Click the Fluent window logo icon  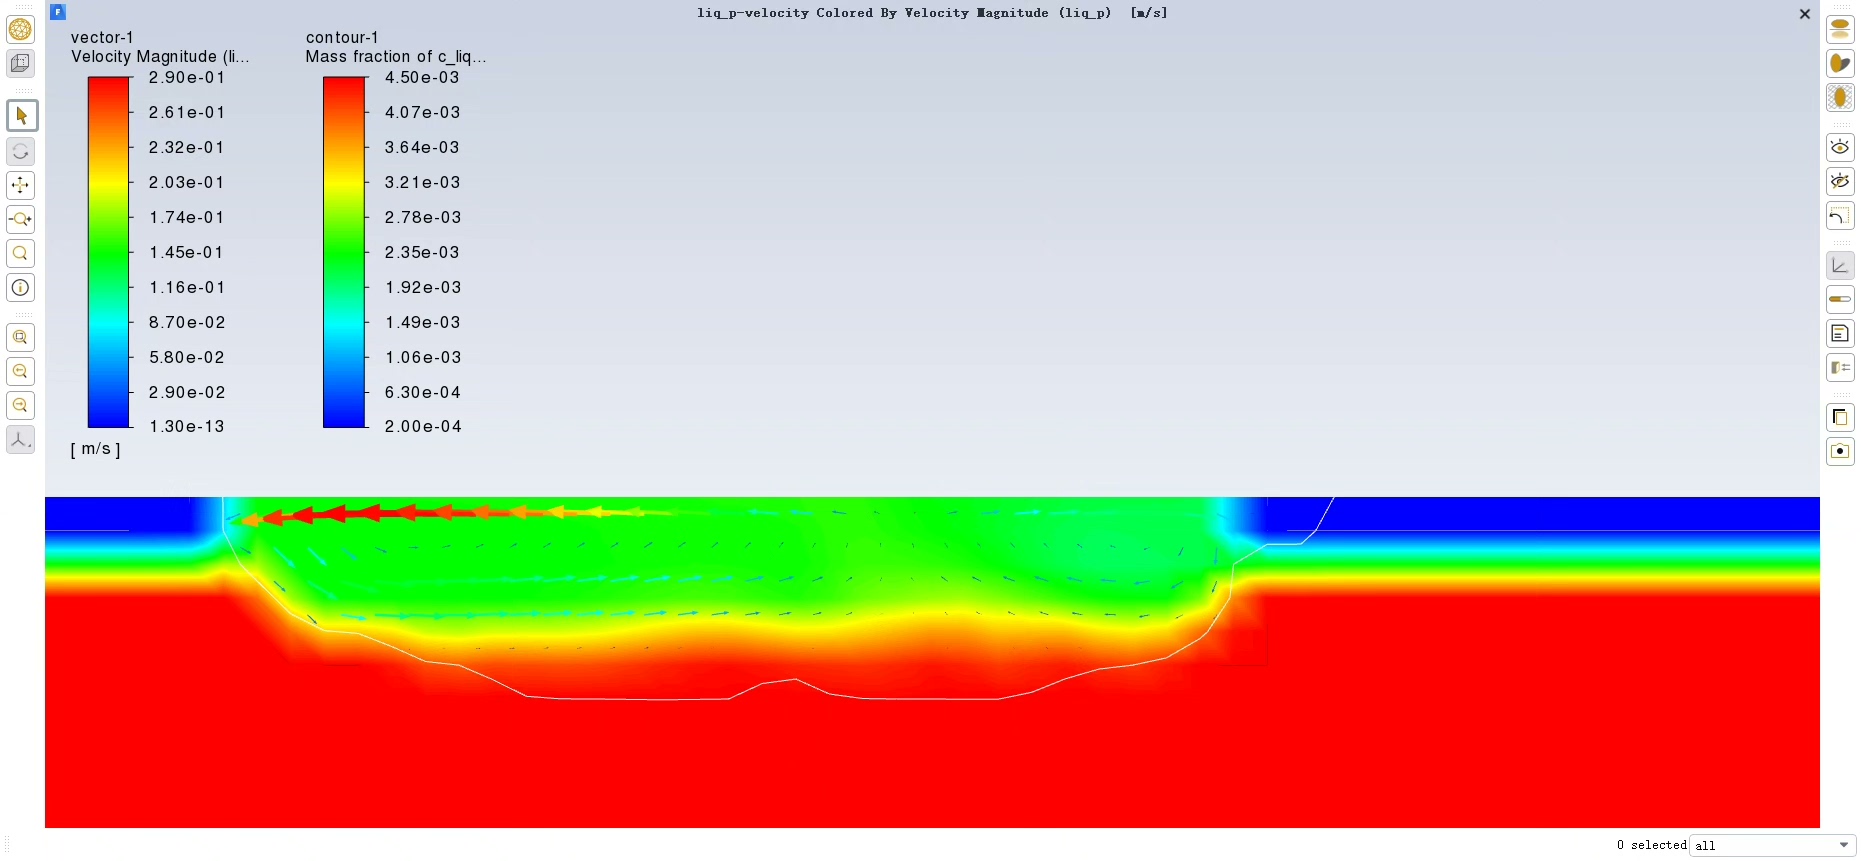click(x=58, y=12)
